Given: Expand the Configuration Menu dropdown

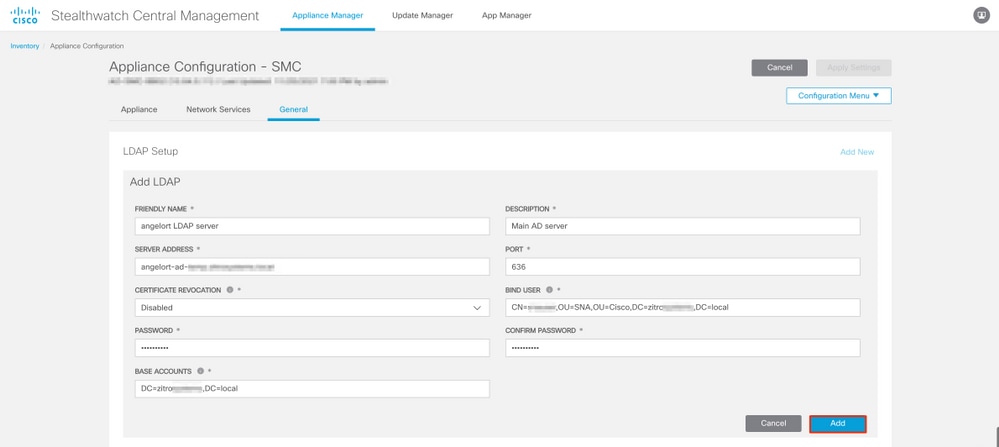Looking at the screenshot, I should (838, 96).
